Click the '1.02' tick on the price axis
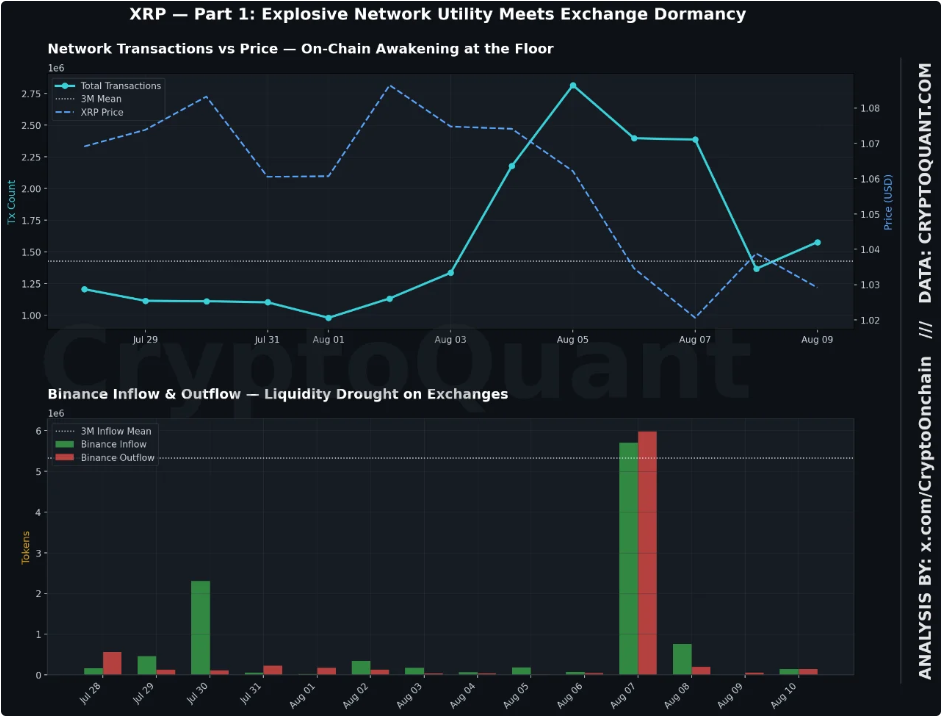 click(x=870, y=320)
